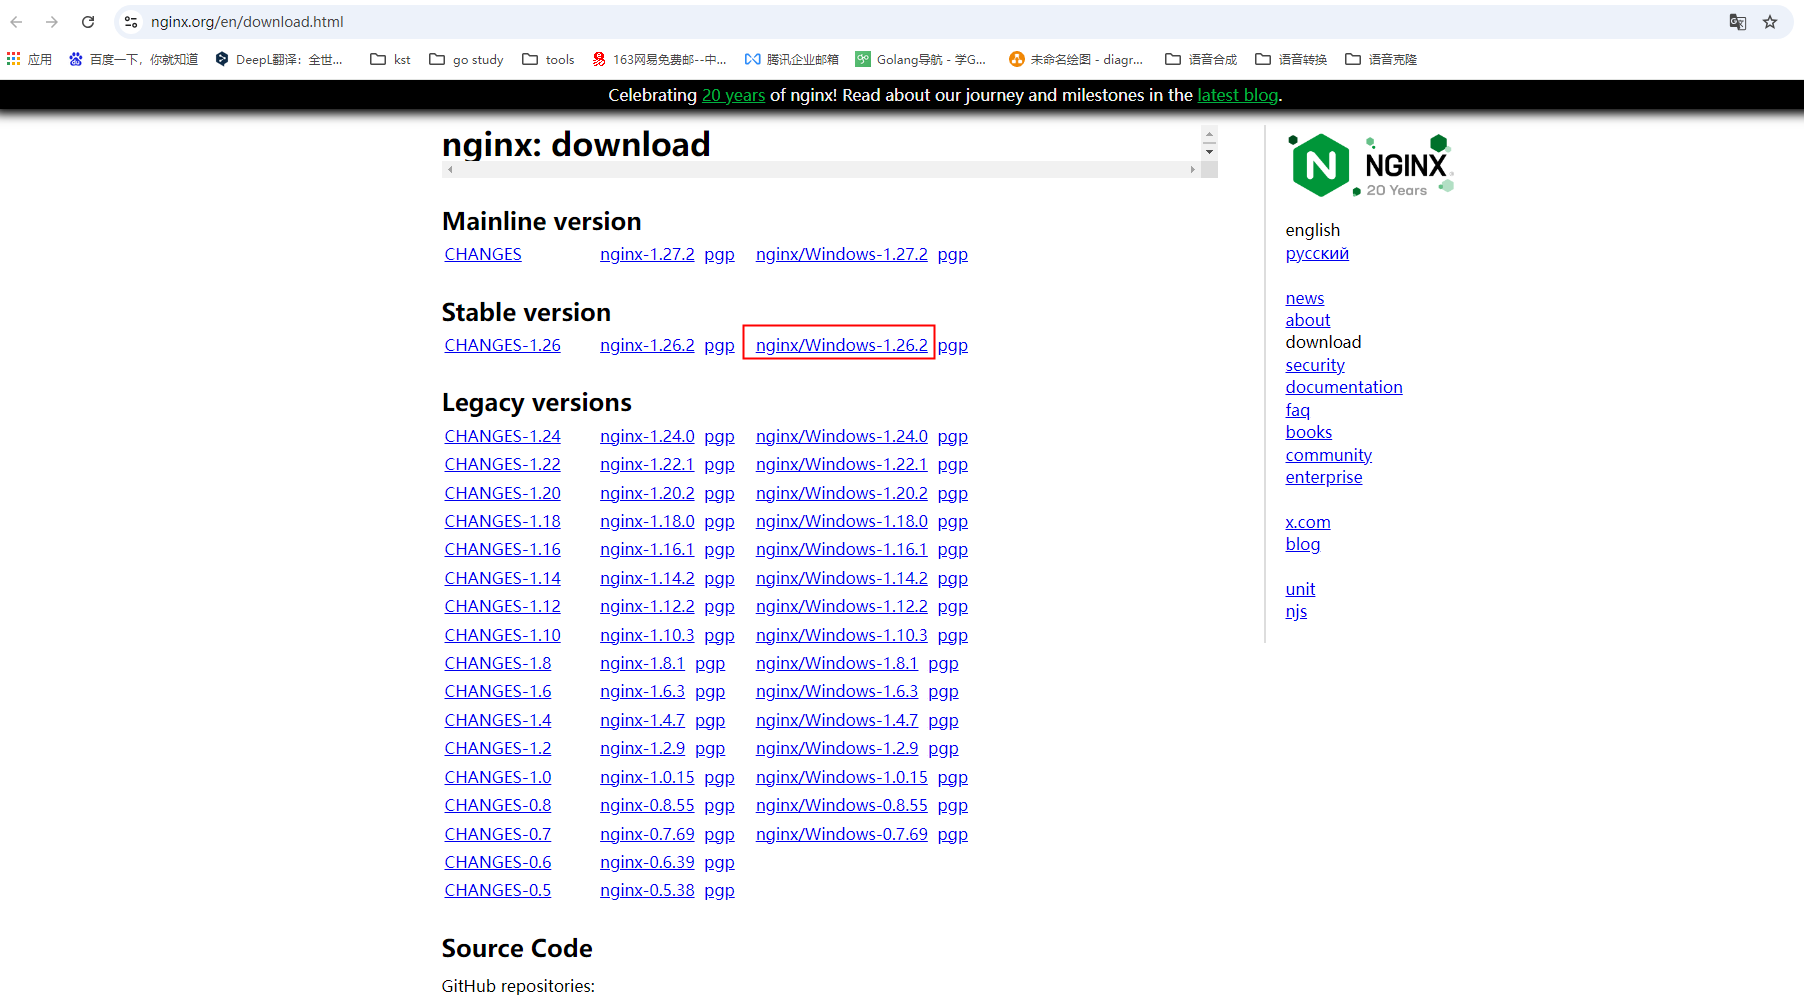Screen dimensions: 1804x995
Task: Click the address bar URL field
Action: 900,22
